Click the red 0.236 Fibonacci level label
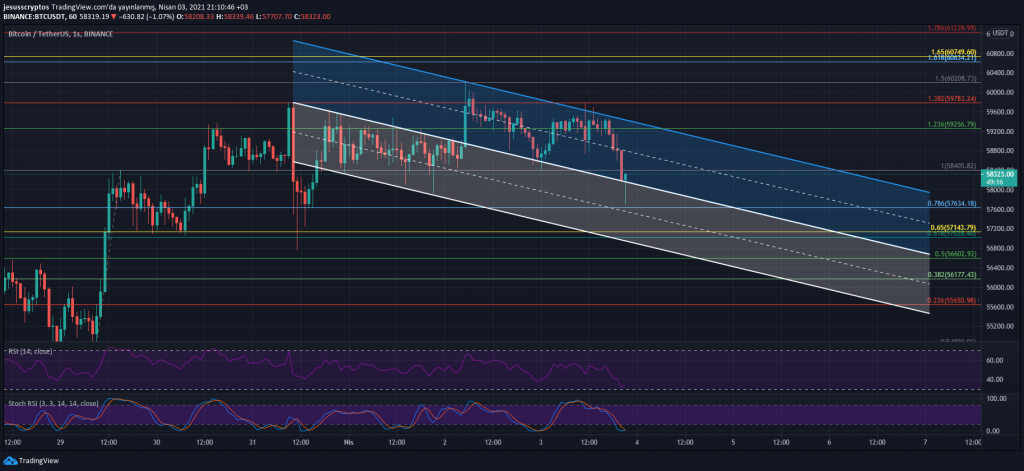The height and width of the screenshot is (471, 1024). pos(945,300)
